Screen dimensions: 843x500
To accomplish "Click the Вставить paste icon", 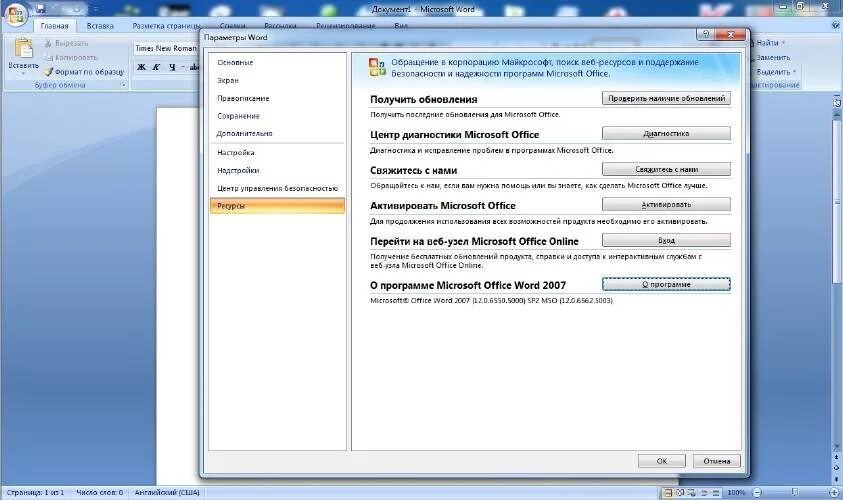I will (x=23, y=48).
